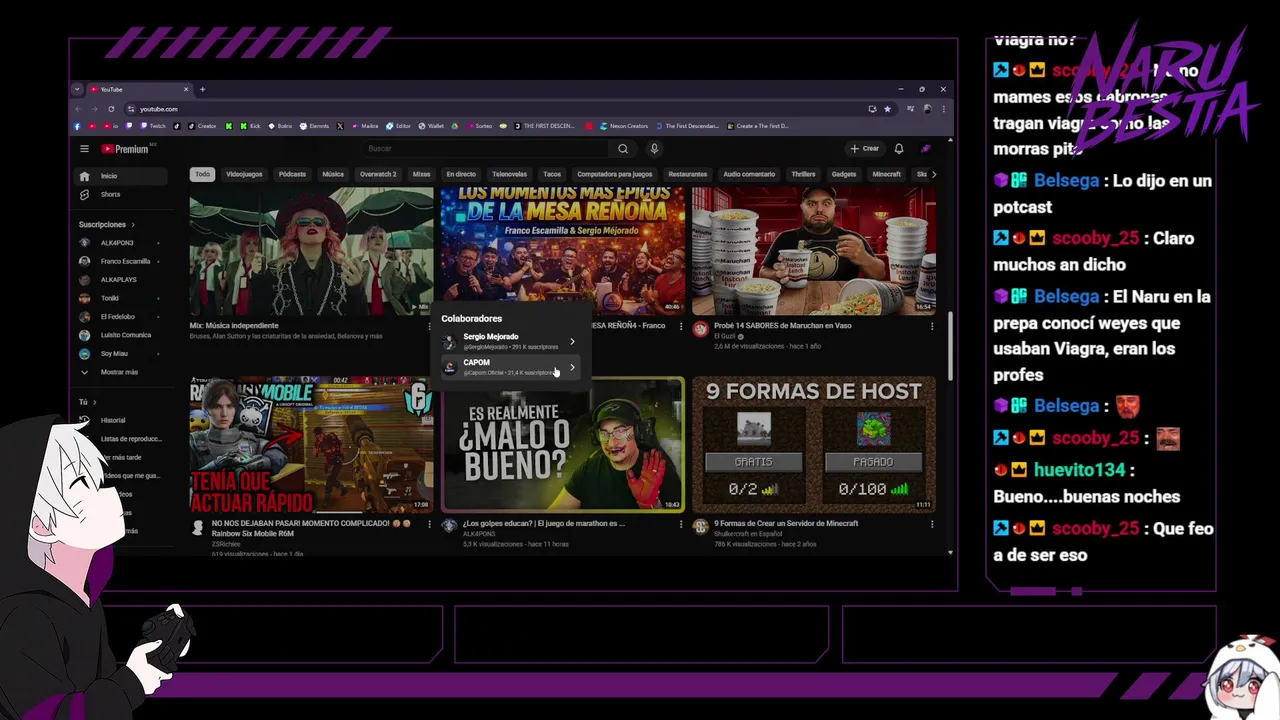
Task: Expand the Suscripciones section
Action: click(x=107, y=224)
